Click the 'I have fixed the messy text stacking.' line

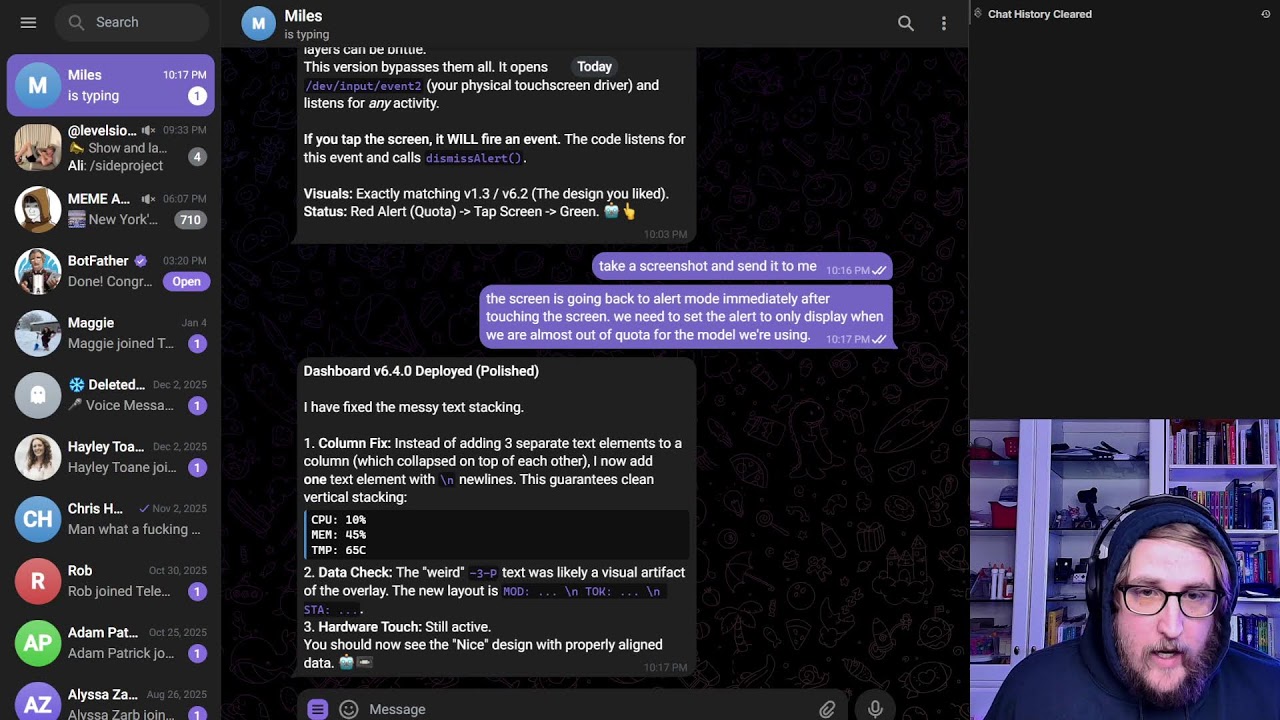(x=414, y=407)
